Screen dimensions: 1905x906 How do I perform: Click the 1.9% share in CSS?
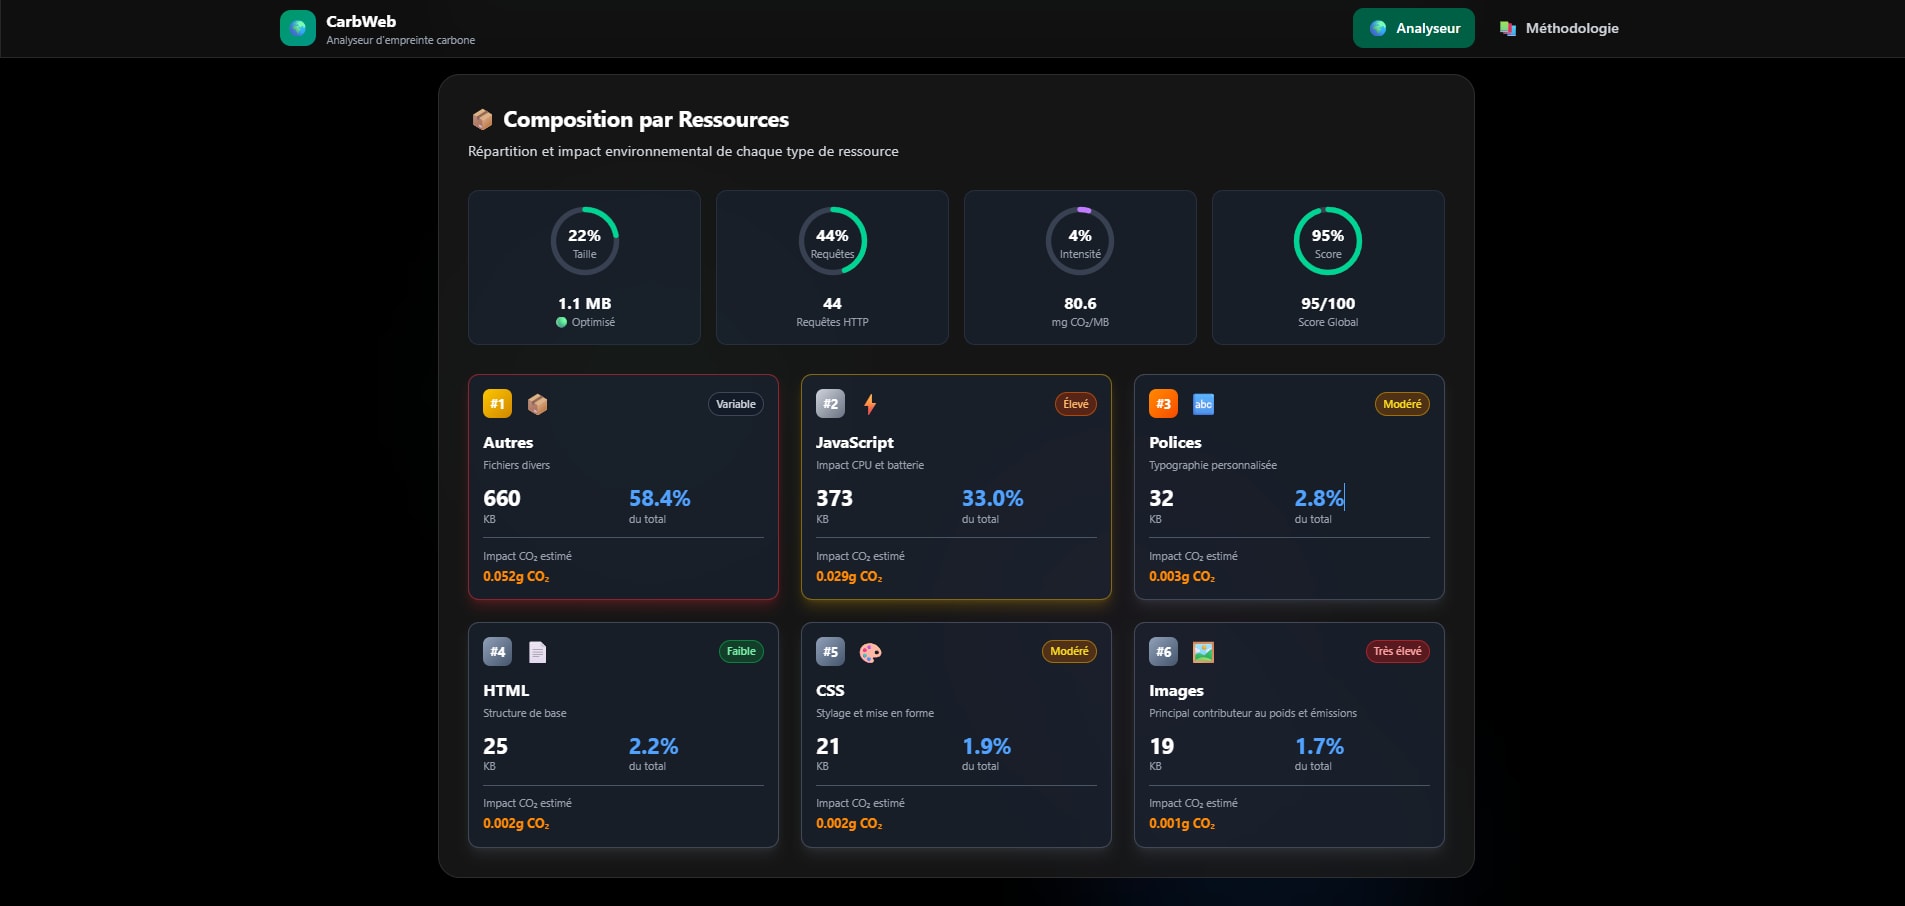[x=987, y=746]
